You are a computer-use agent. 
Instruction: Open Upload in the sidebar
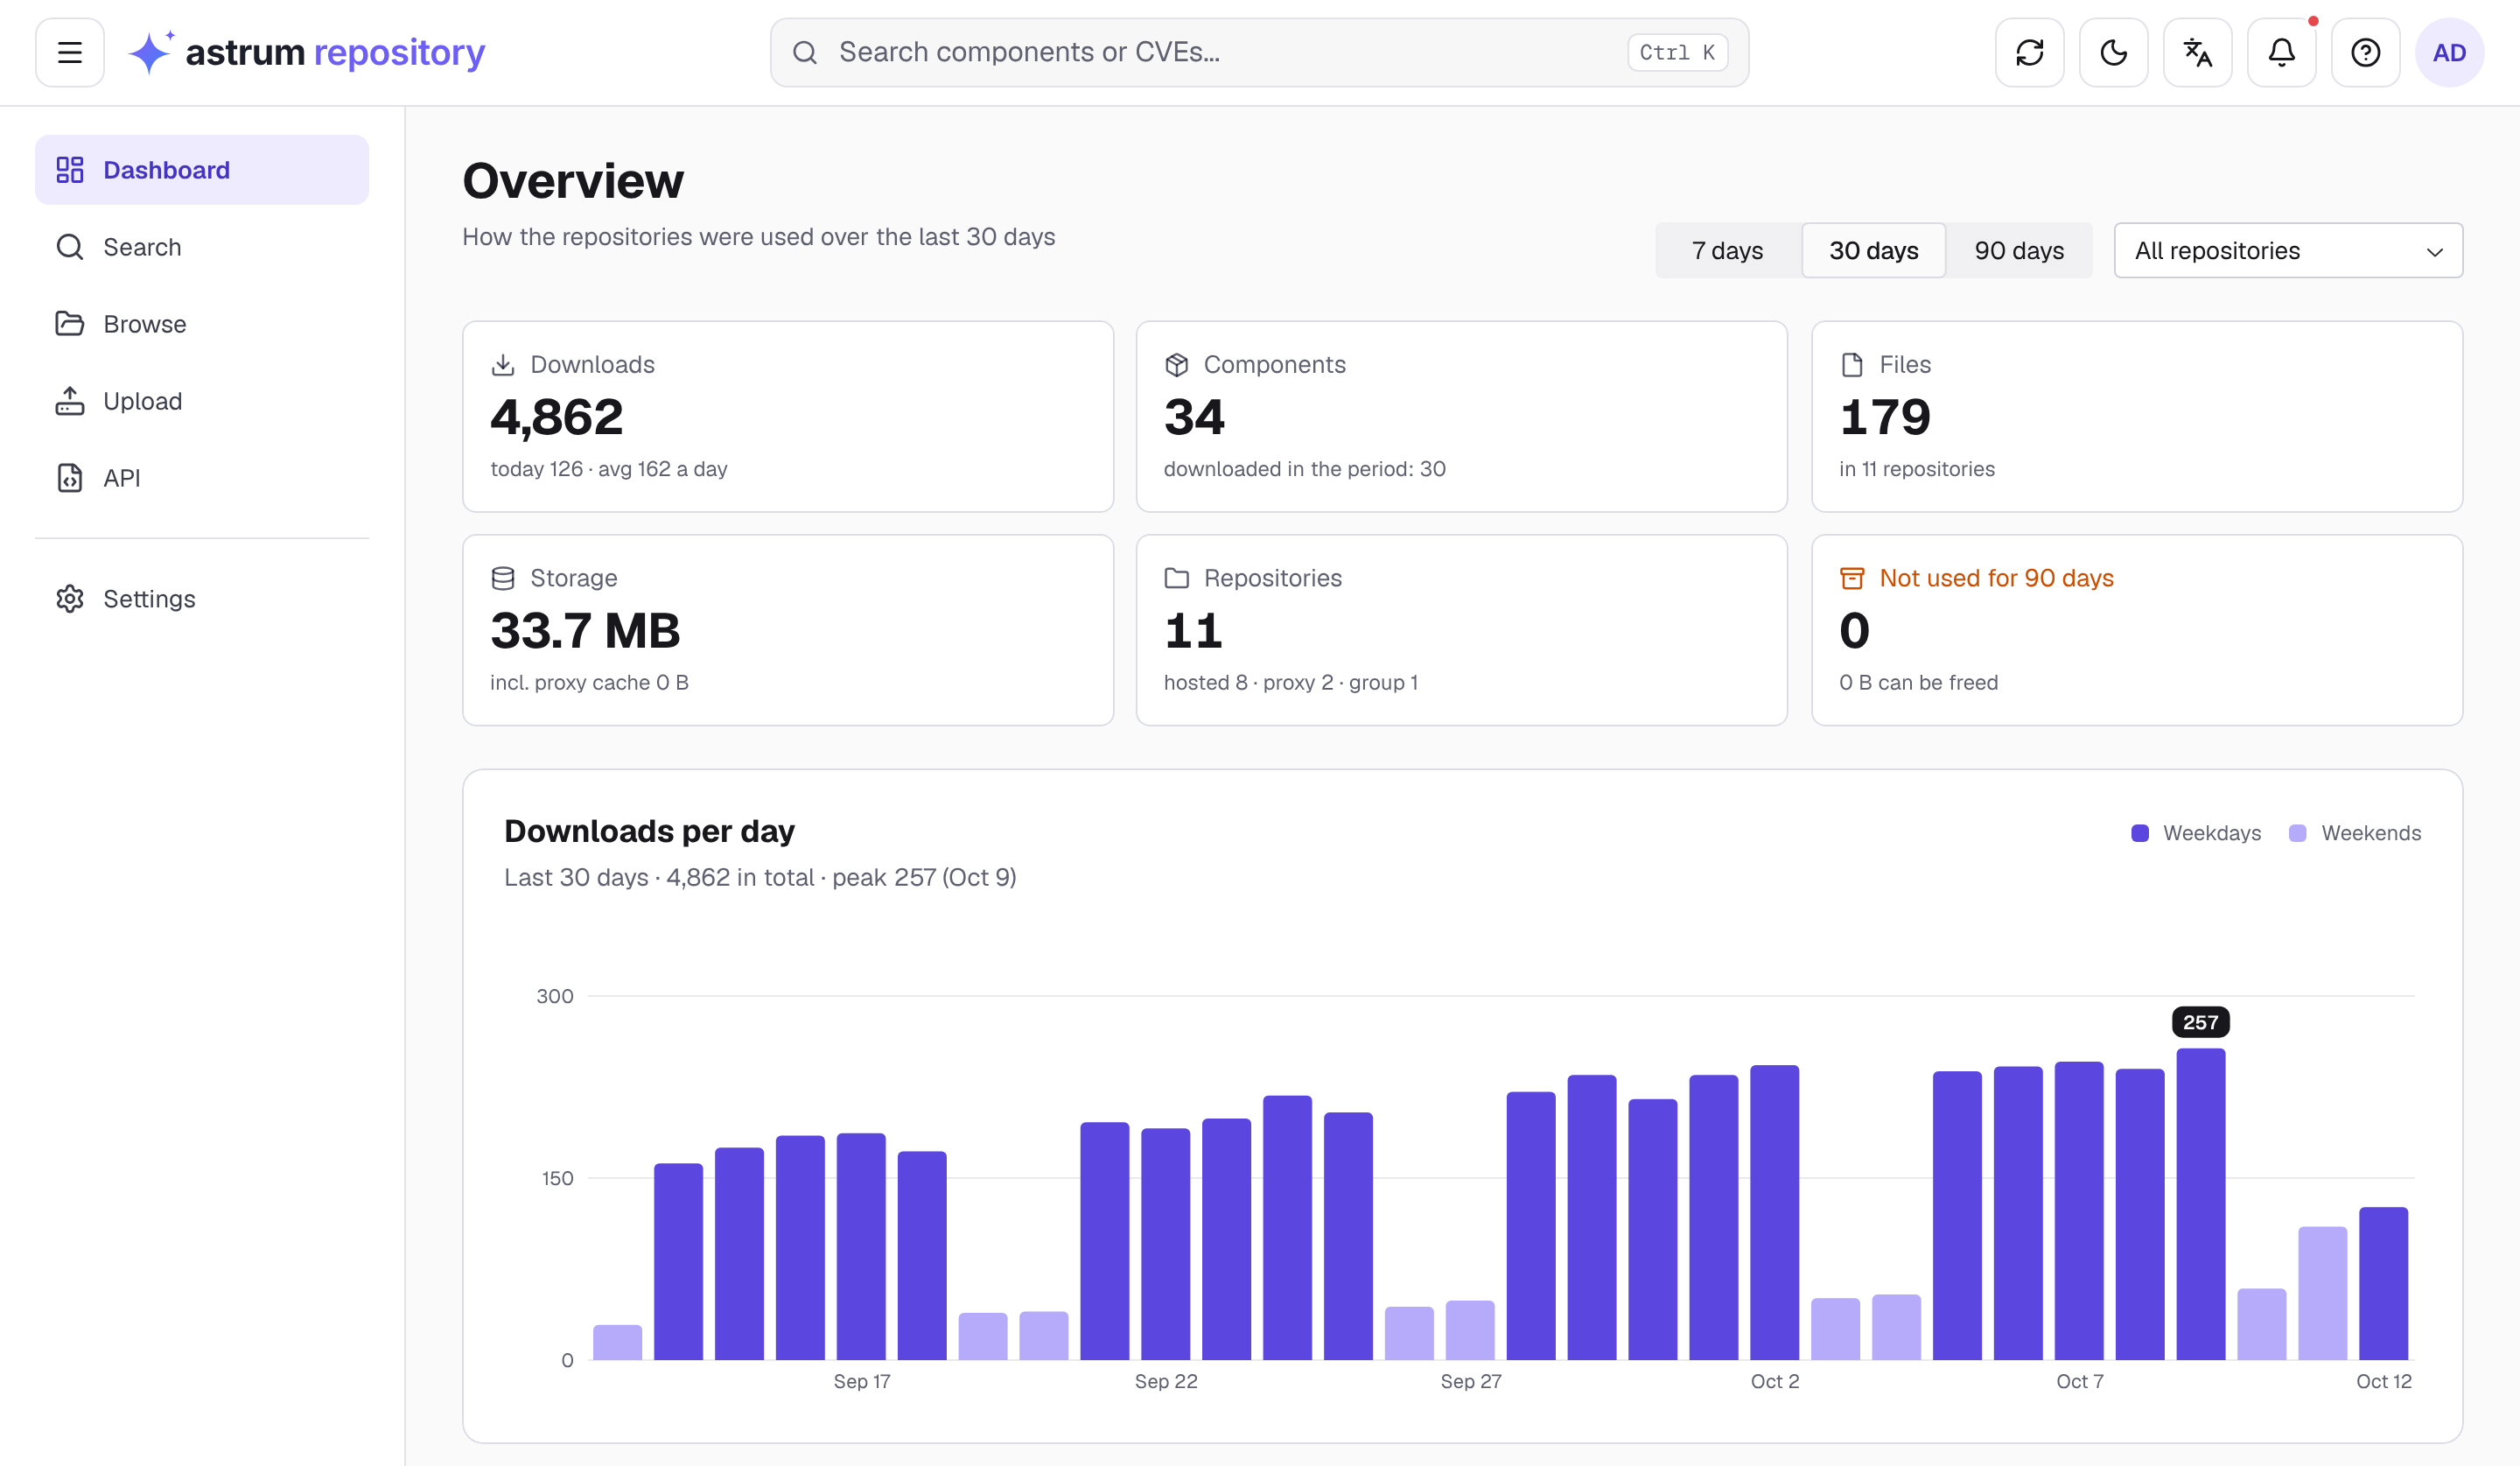202,401
